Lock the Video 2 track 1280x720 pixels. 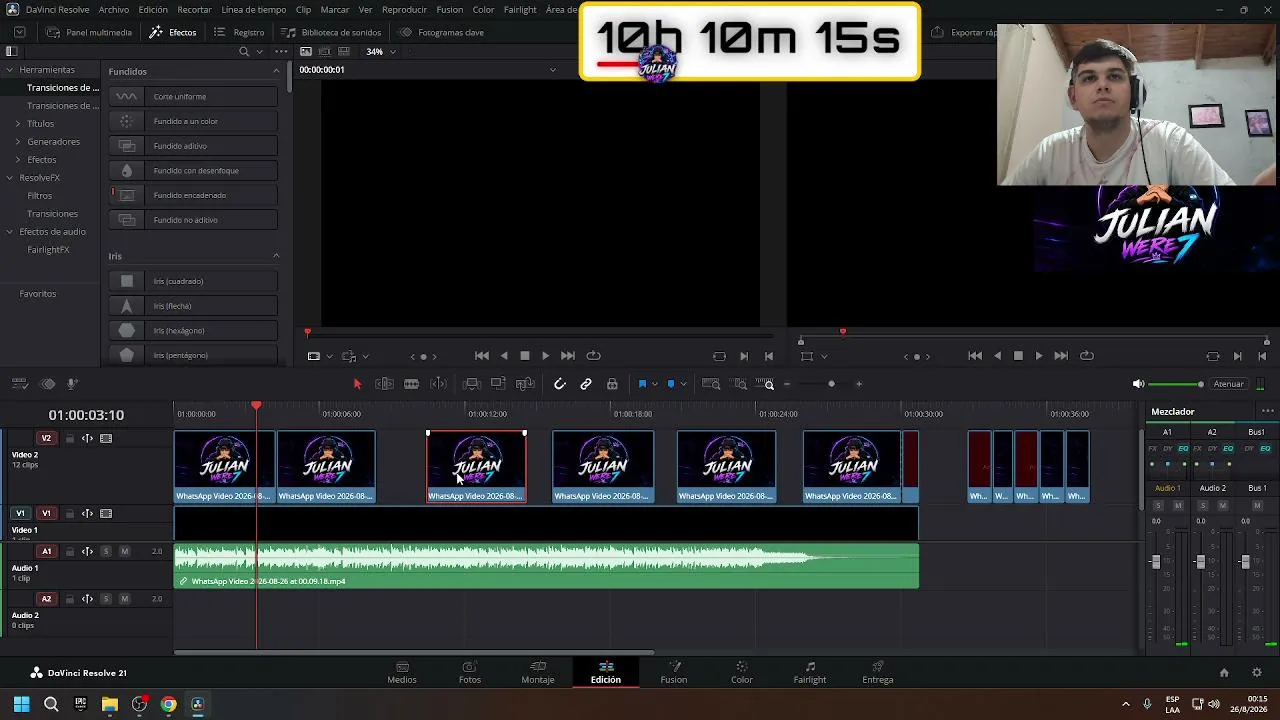[69, 438]
